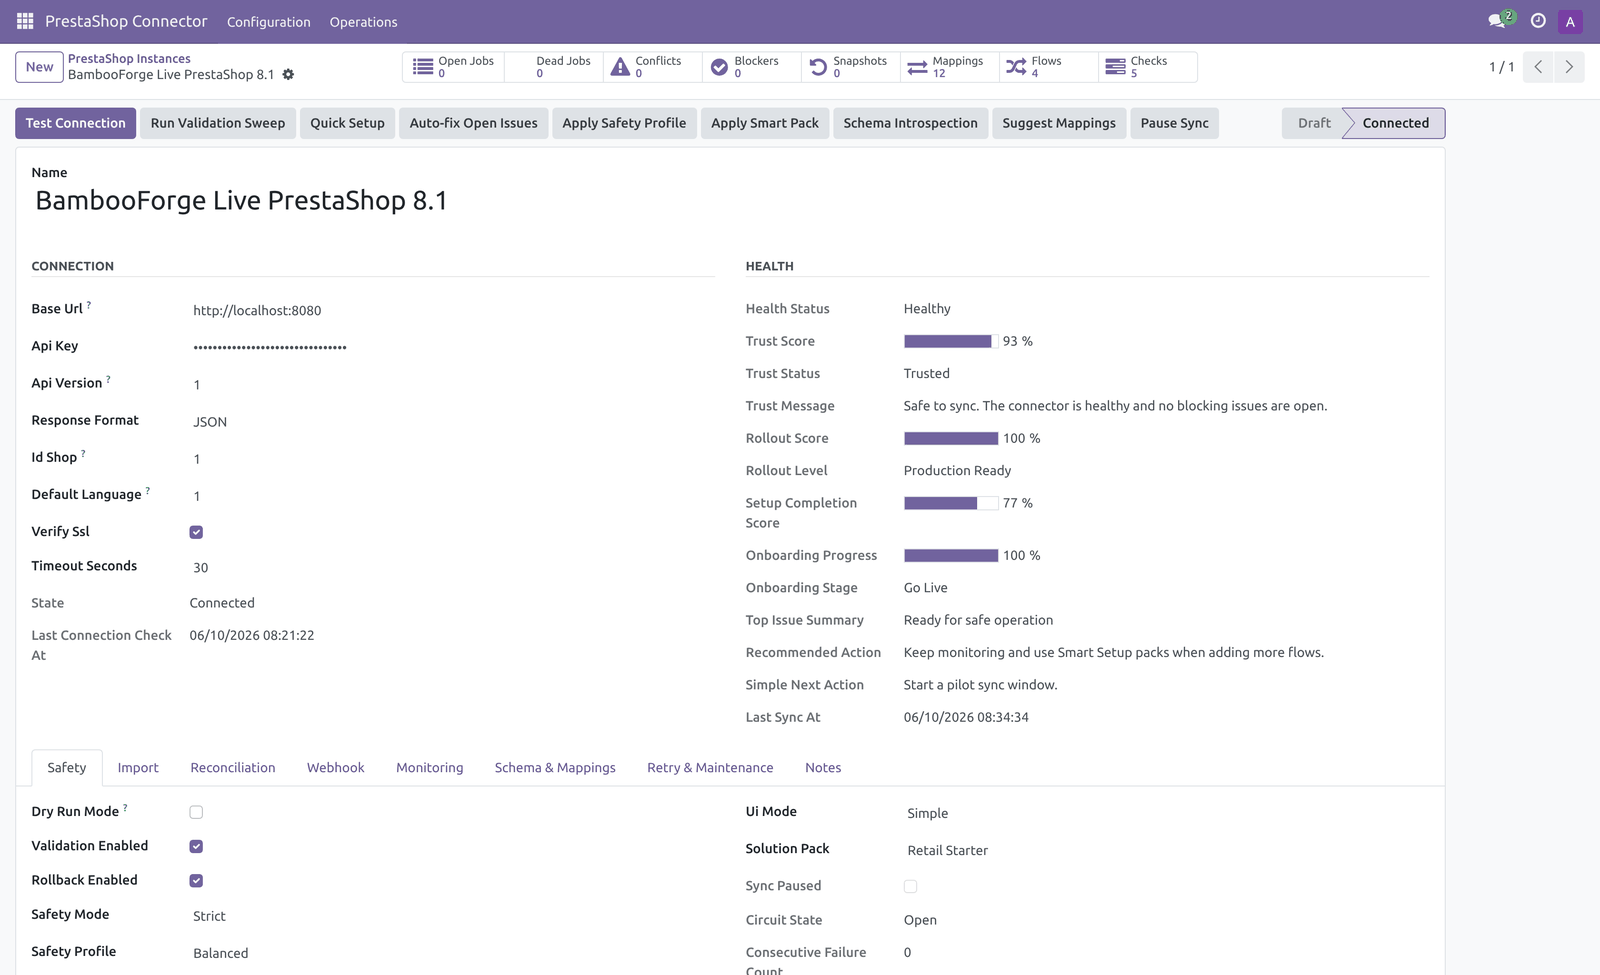
Task: Click the Trust Score progress bar
Action: tap(951, 341)
